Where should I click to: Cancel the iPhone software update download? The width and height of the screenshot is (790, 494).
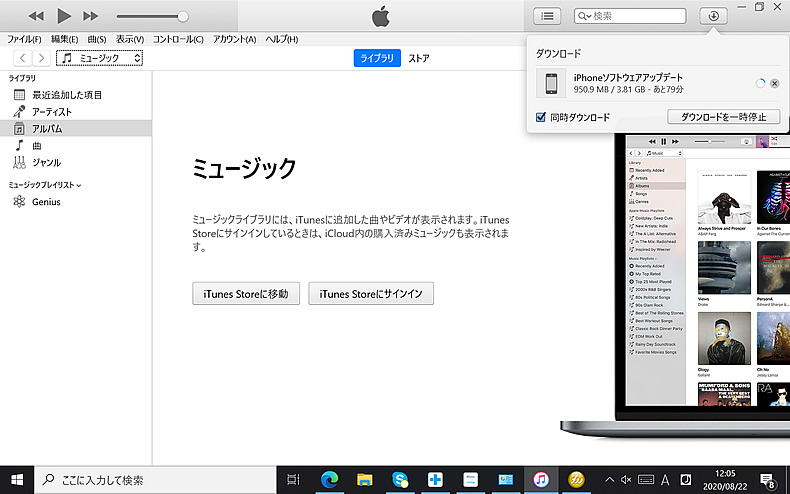[x=775, y=84]
